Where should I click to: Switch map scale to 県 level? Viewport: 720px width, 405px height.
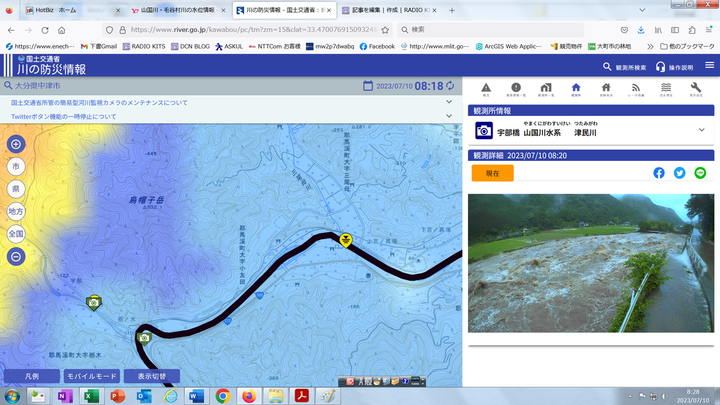click(16, 188)
